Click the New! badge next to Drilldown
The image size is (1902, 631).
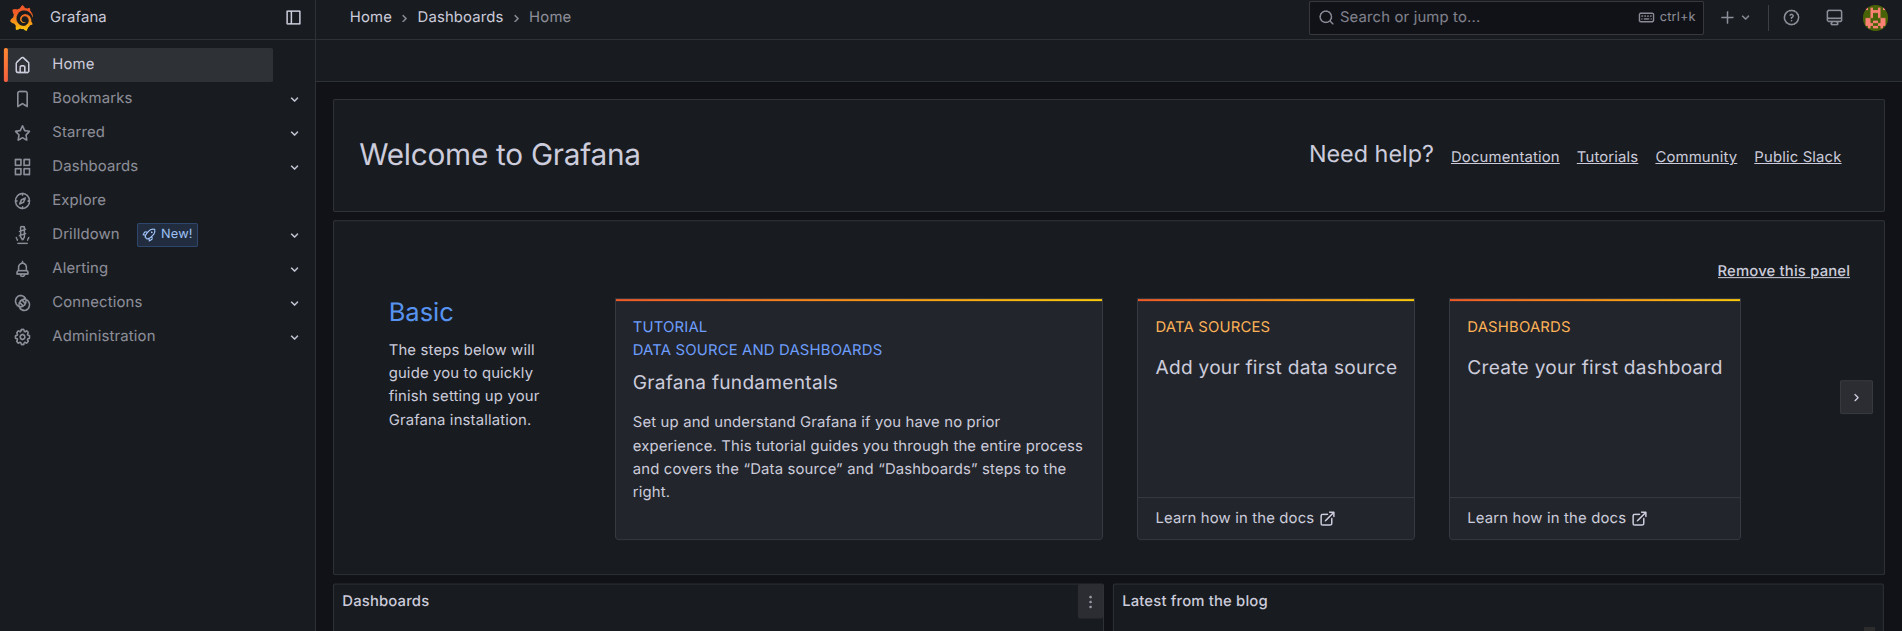pyautogui.click(x=167, y=235)
